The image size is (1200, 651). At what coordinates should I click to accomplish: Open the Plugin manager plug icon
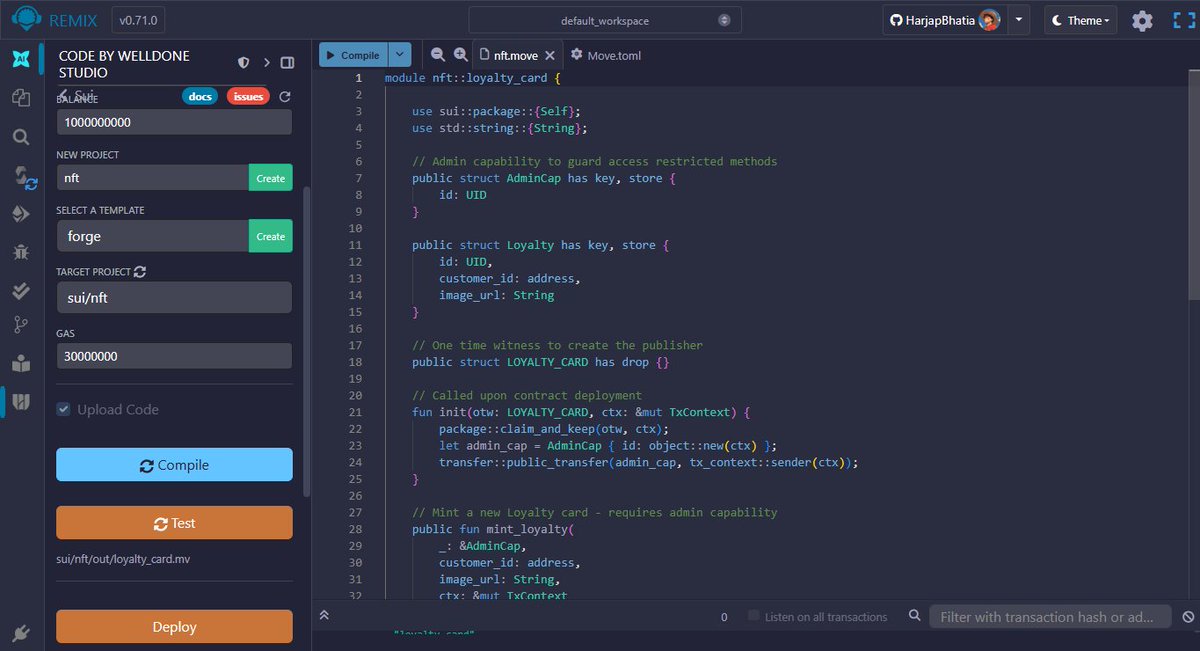point(21,632)
